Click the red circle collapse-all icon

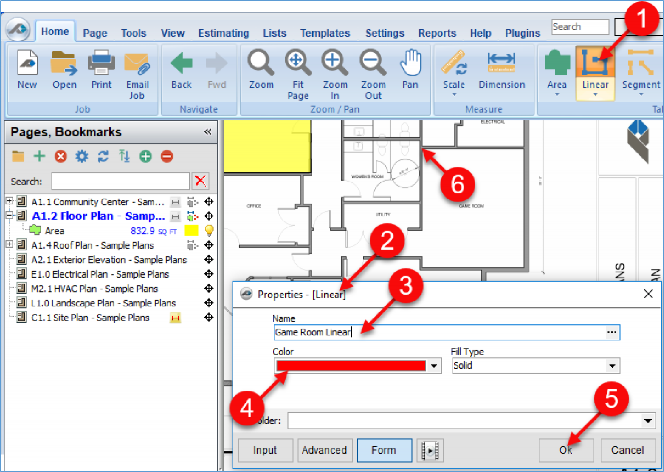point(167,157)
